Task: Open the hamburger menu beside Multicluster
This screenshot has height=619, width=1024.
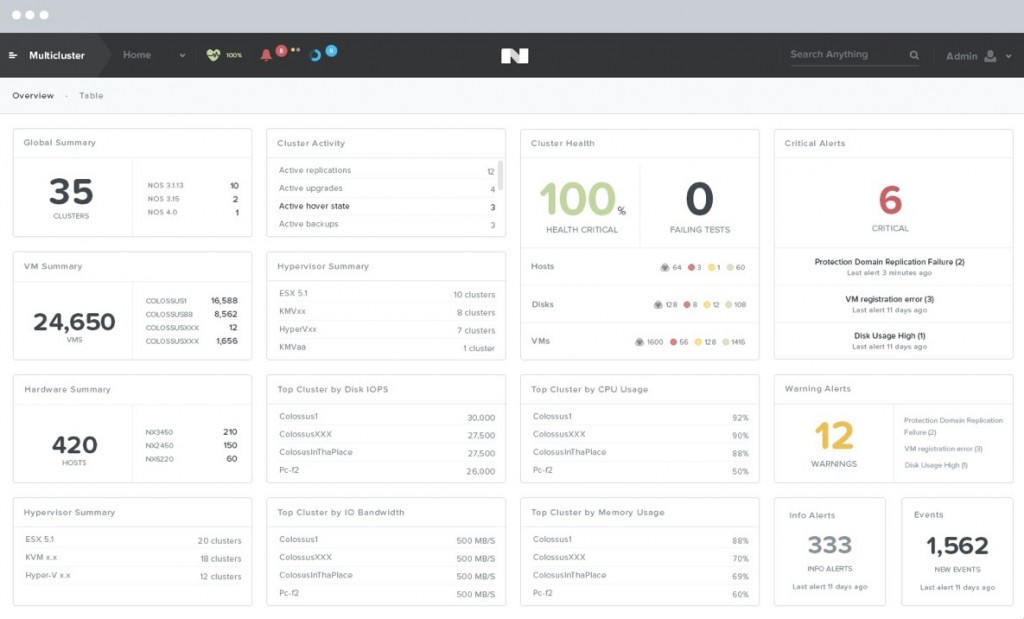Action: [x=13, y=56]
